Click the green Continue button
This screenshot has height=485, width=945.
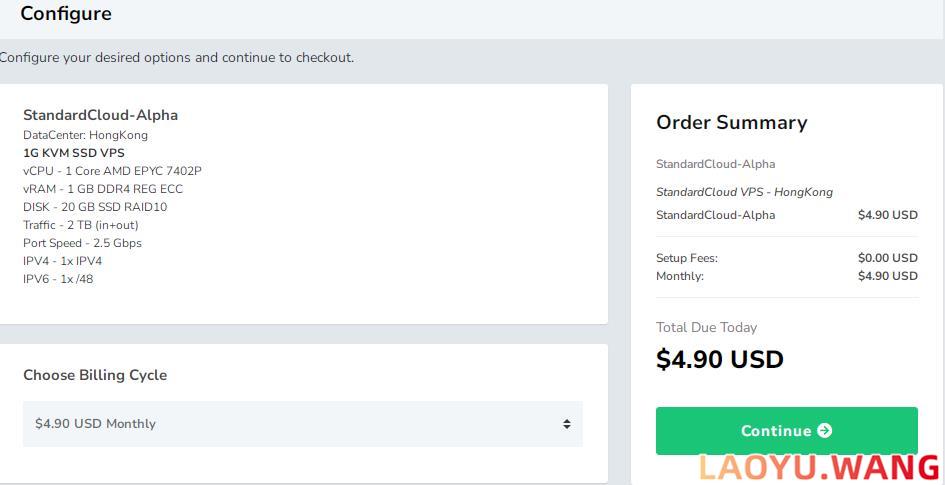coord(786,431)
